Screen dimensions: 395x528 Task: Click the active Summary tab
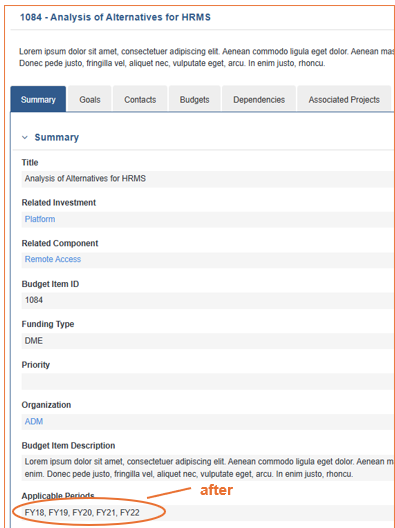click(38, 99)
